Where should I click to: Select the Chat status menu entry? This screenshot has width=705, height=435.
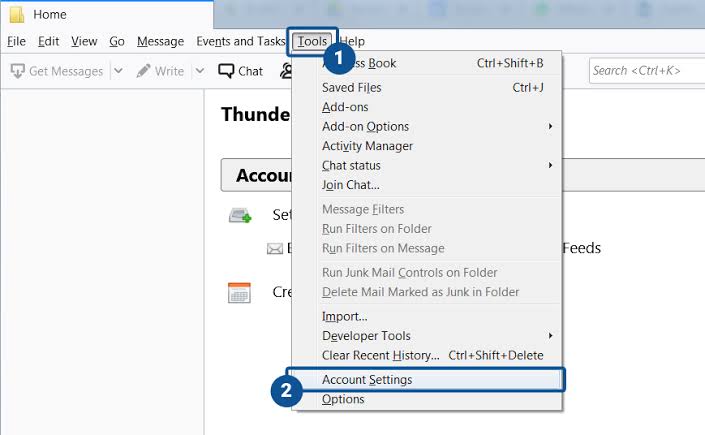coord(427,166)
